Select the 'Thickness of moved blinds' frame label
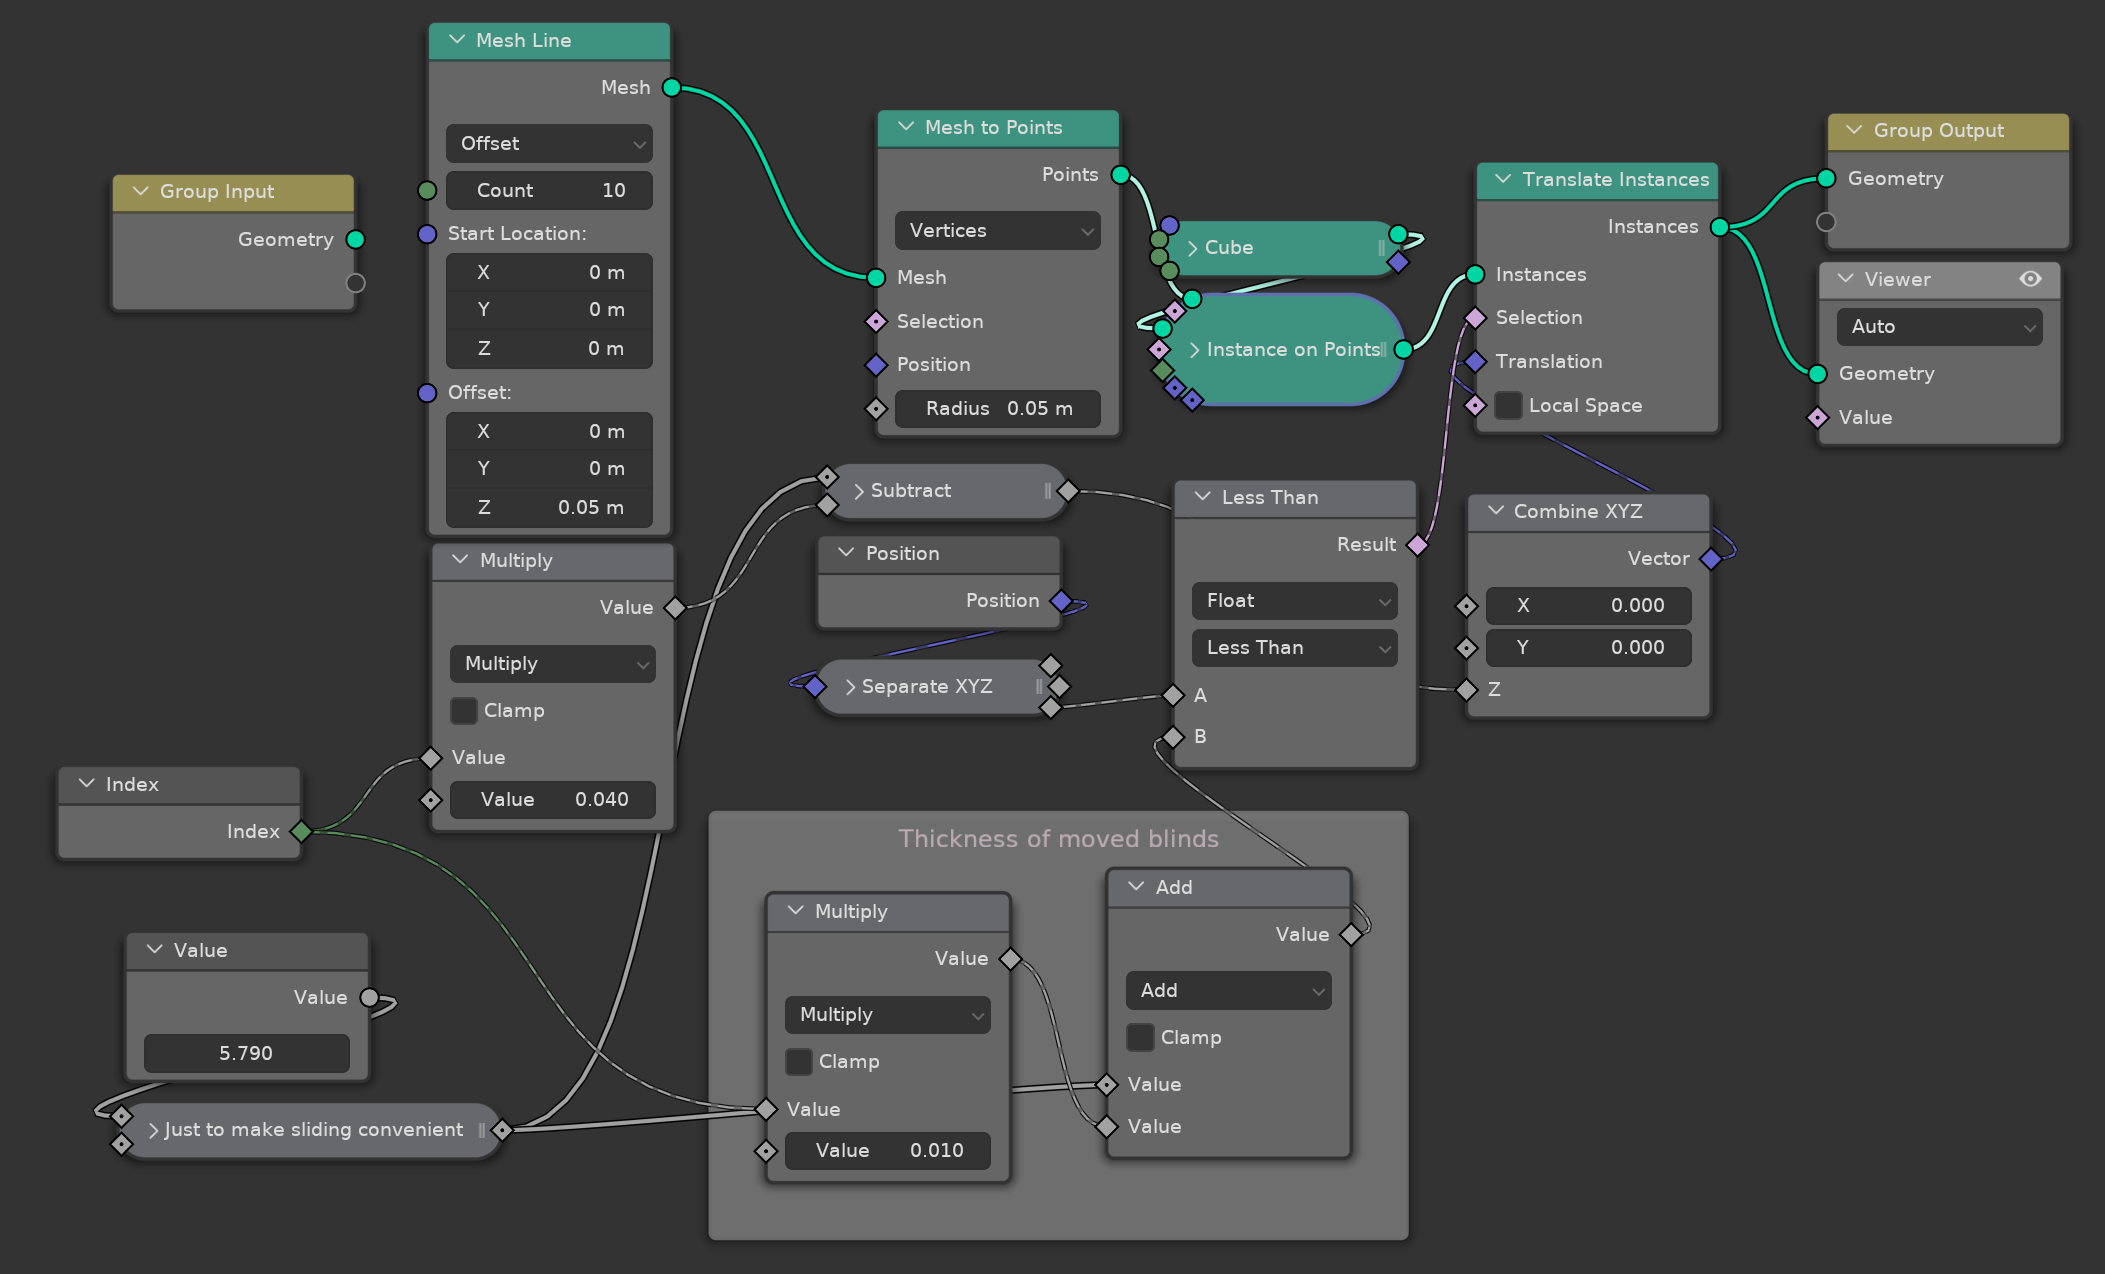The image size is (2105, 1274). tap(1058, 838)
